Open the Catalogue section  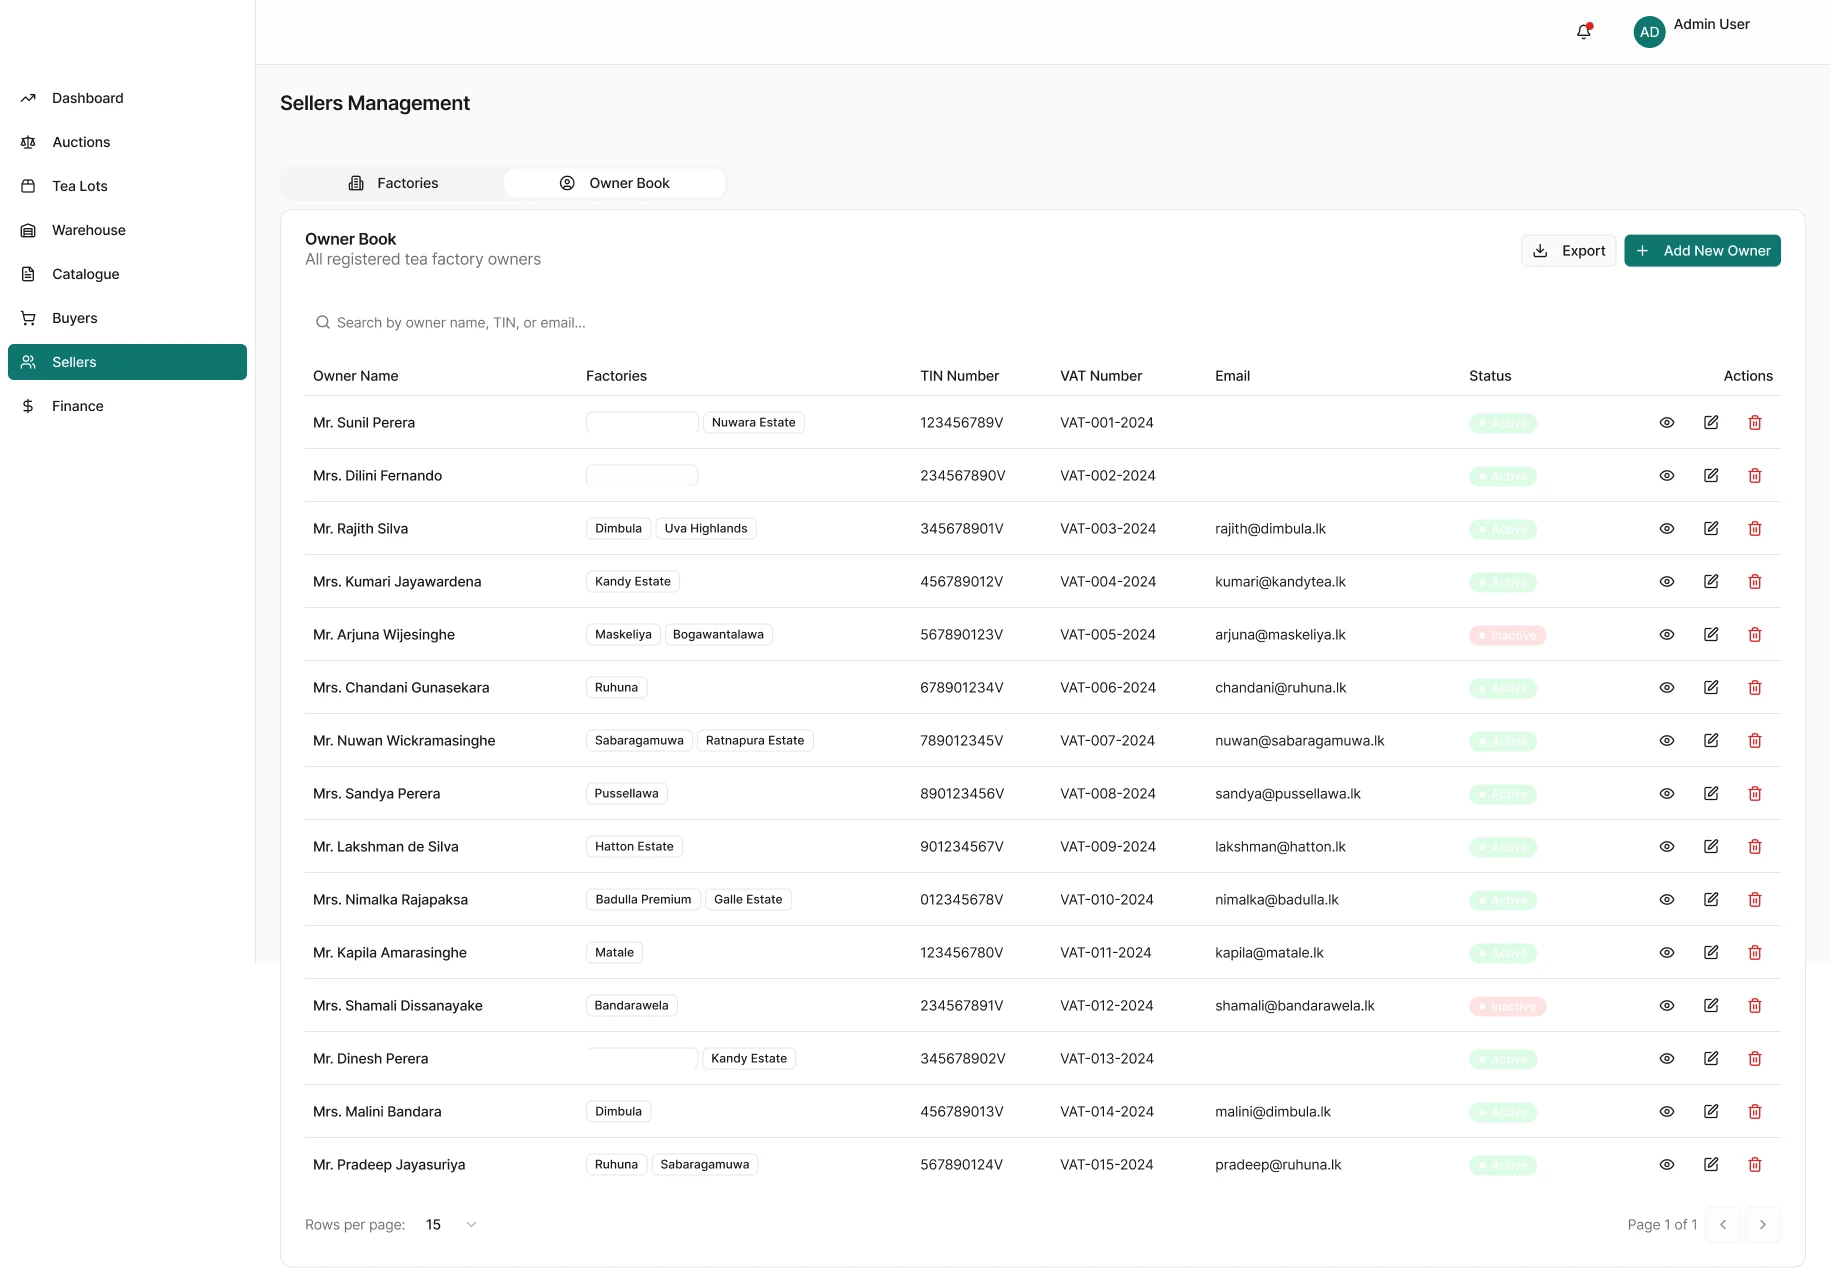point(127,274)
